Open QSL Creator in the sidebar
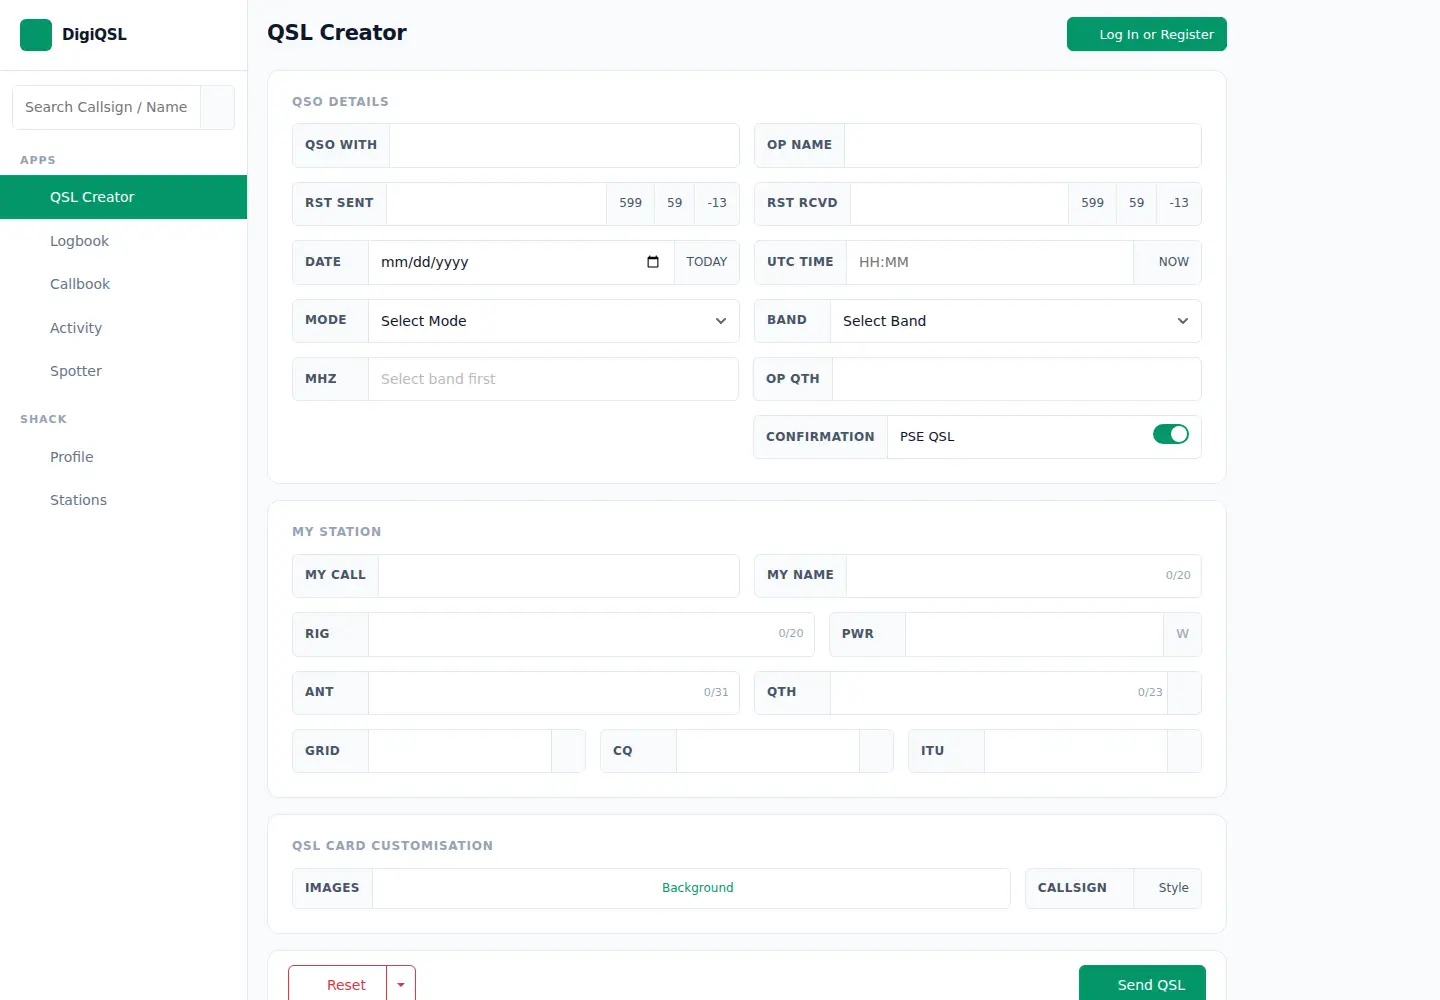The width and height of the screenshot is (1440, 1000). [x=124, y=197]
